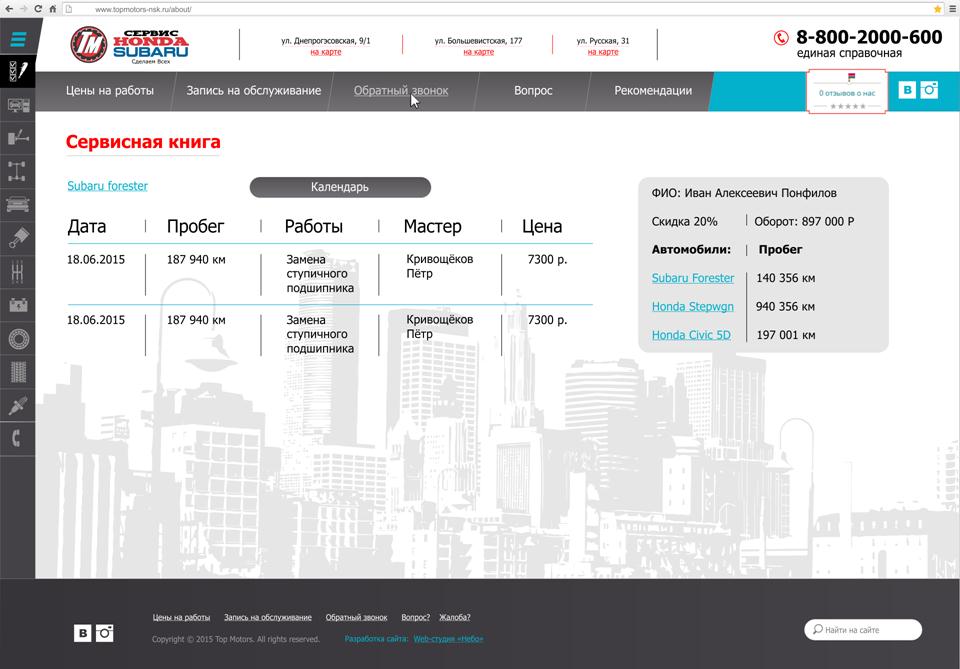Open 'Web-студия «Небо»' developer link
Viewport: 960px width, 669px height.
(448, 639)
